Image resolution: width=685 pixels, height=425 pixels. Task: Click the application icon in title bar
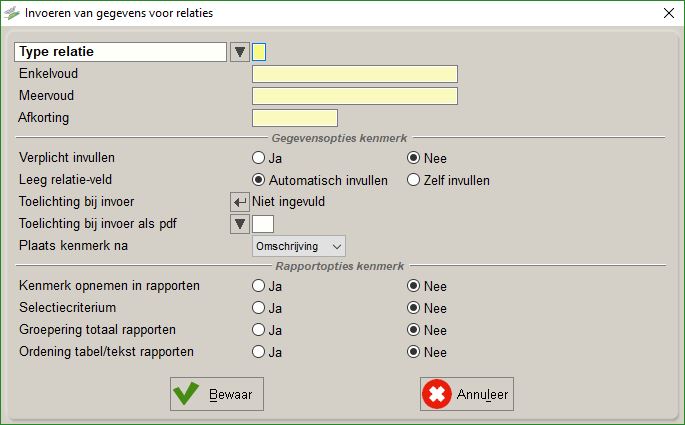click(12, 13)
